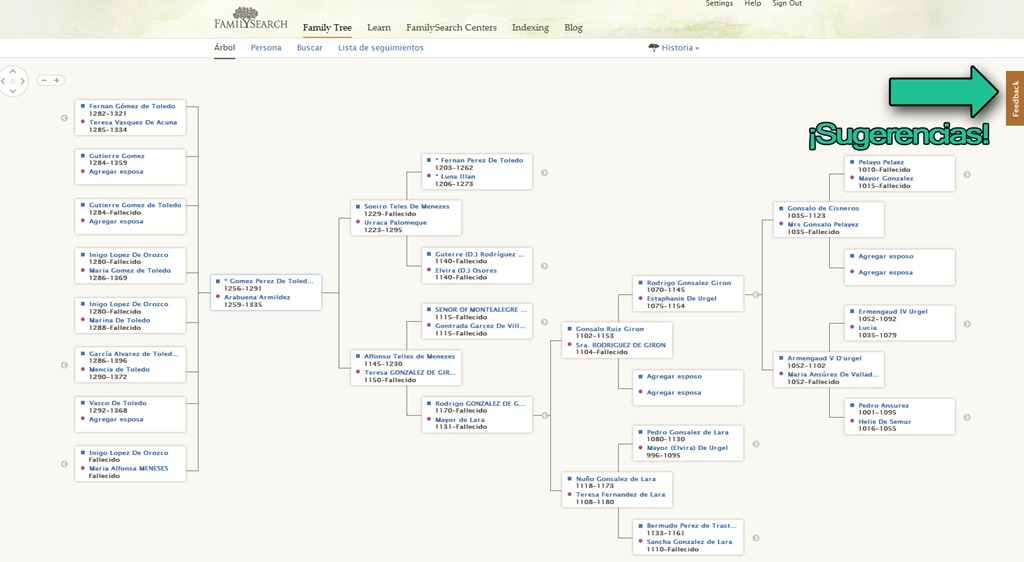
Task: Open Armengaud V D'urgel person
Action: pyautogui.click(x=824, y=358)
